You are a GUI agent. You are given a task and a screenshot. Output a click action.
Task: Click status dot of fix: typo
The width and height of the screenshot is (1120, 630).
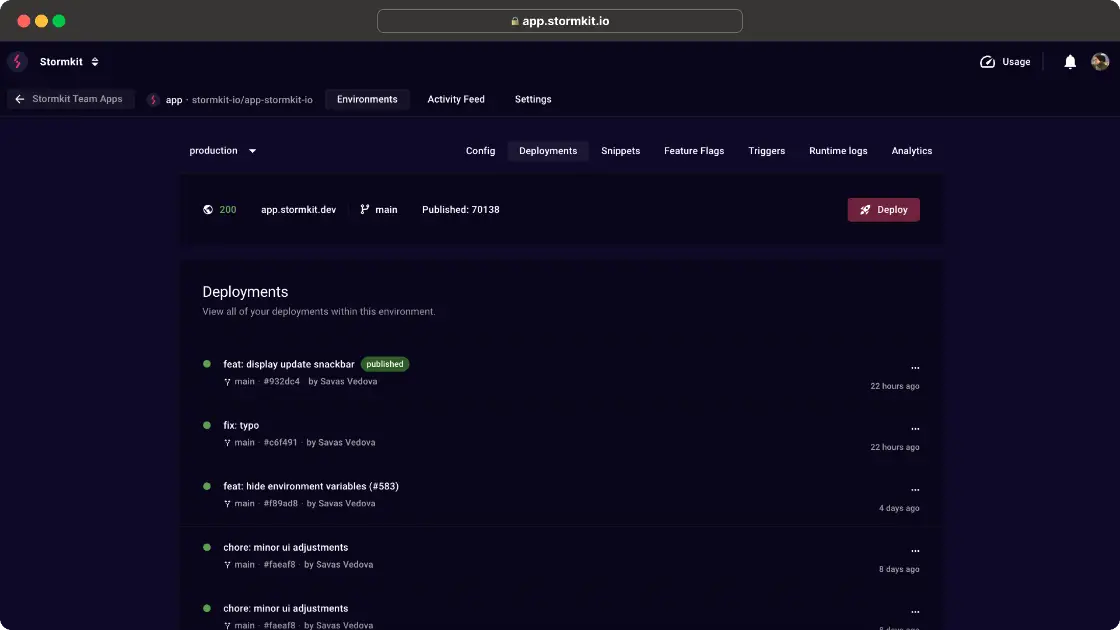207,425
